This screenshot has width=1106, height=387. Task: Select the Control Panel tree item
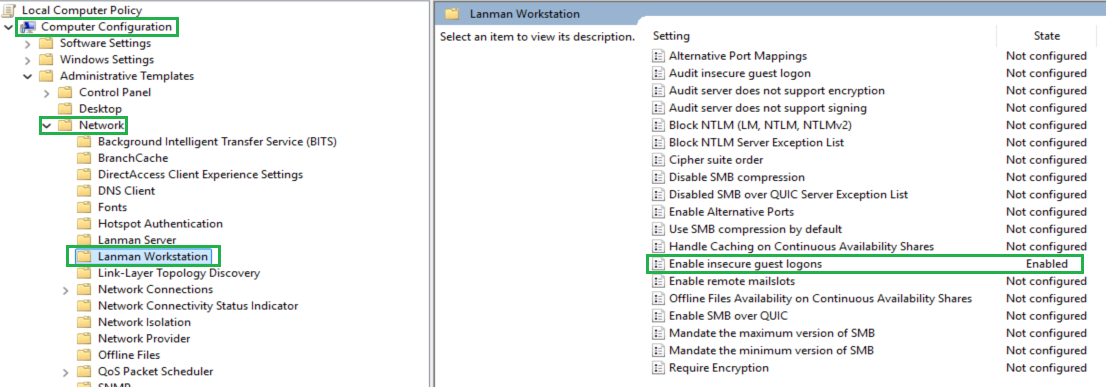115,92
